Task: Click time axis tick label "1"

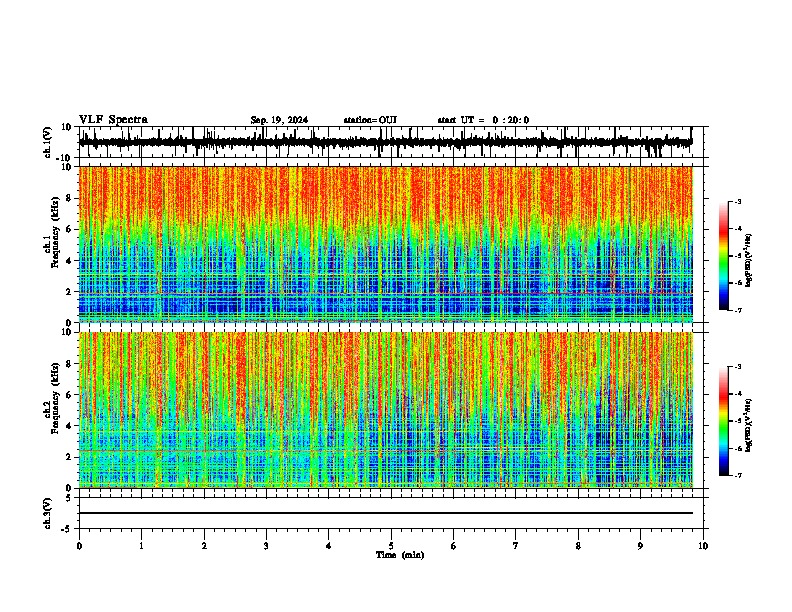Action: coord(141,546)
